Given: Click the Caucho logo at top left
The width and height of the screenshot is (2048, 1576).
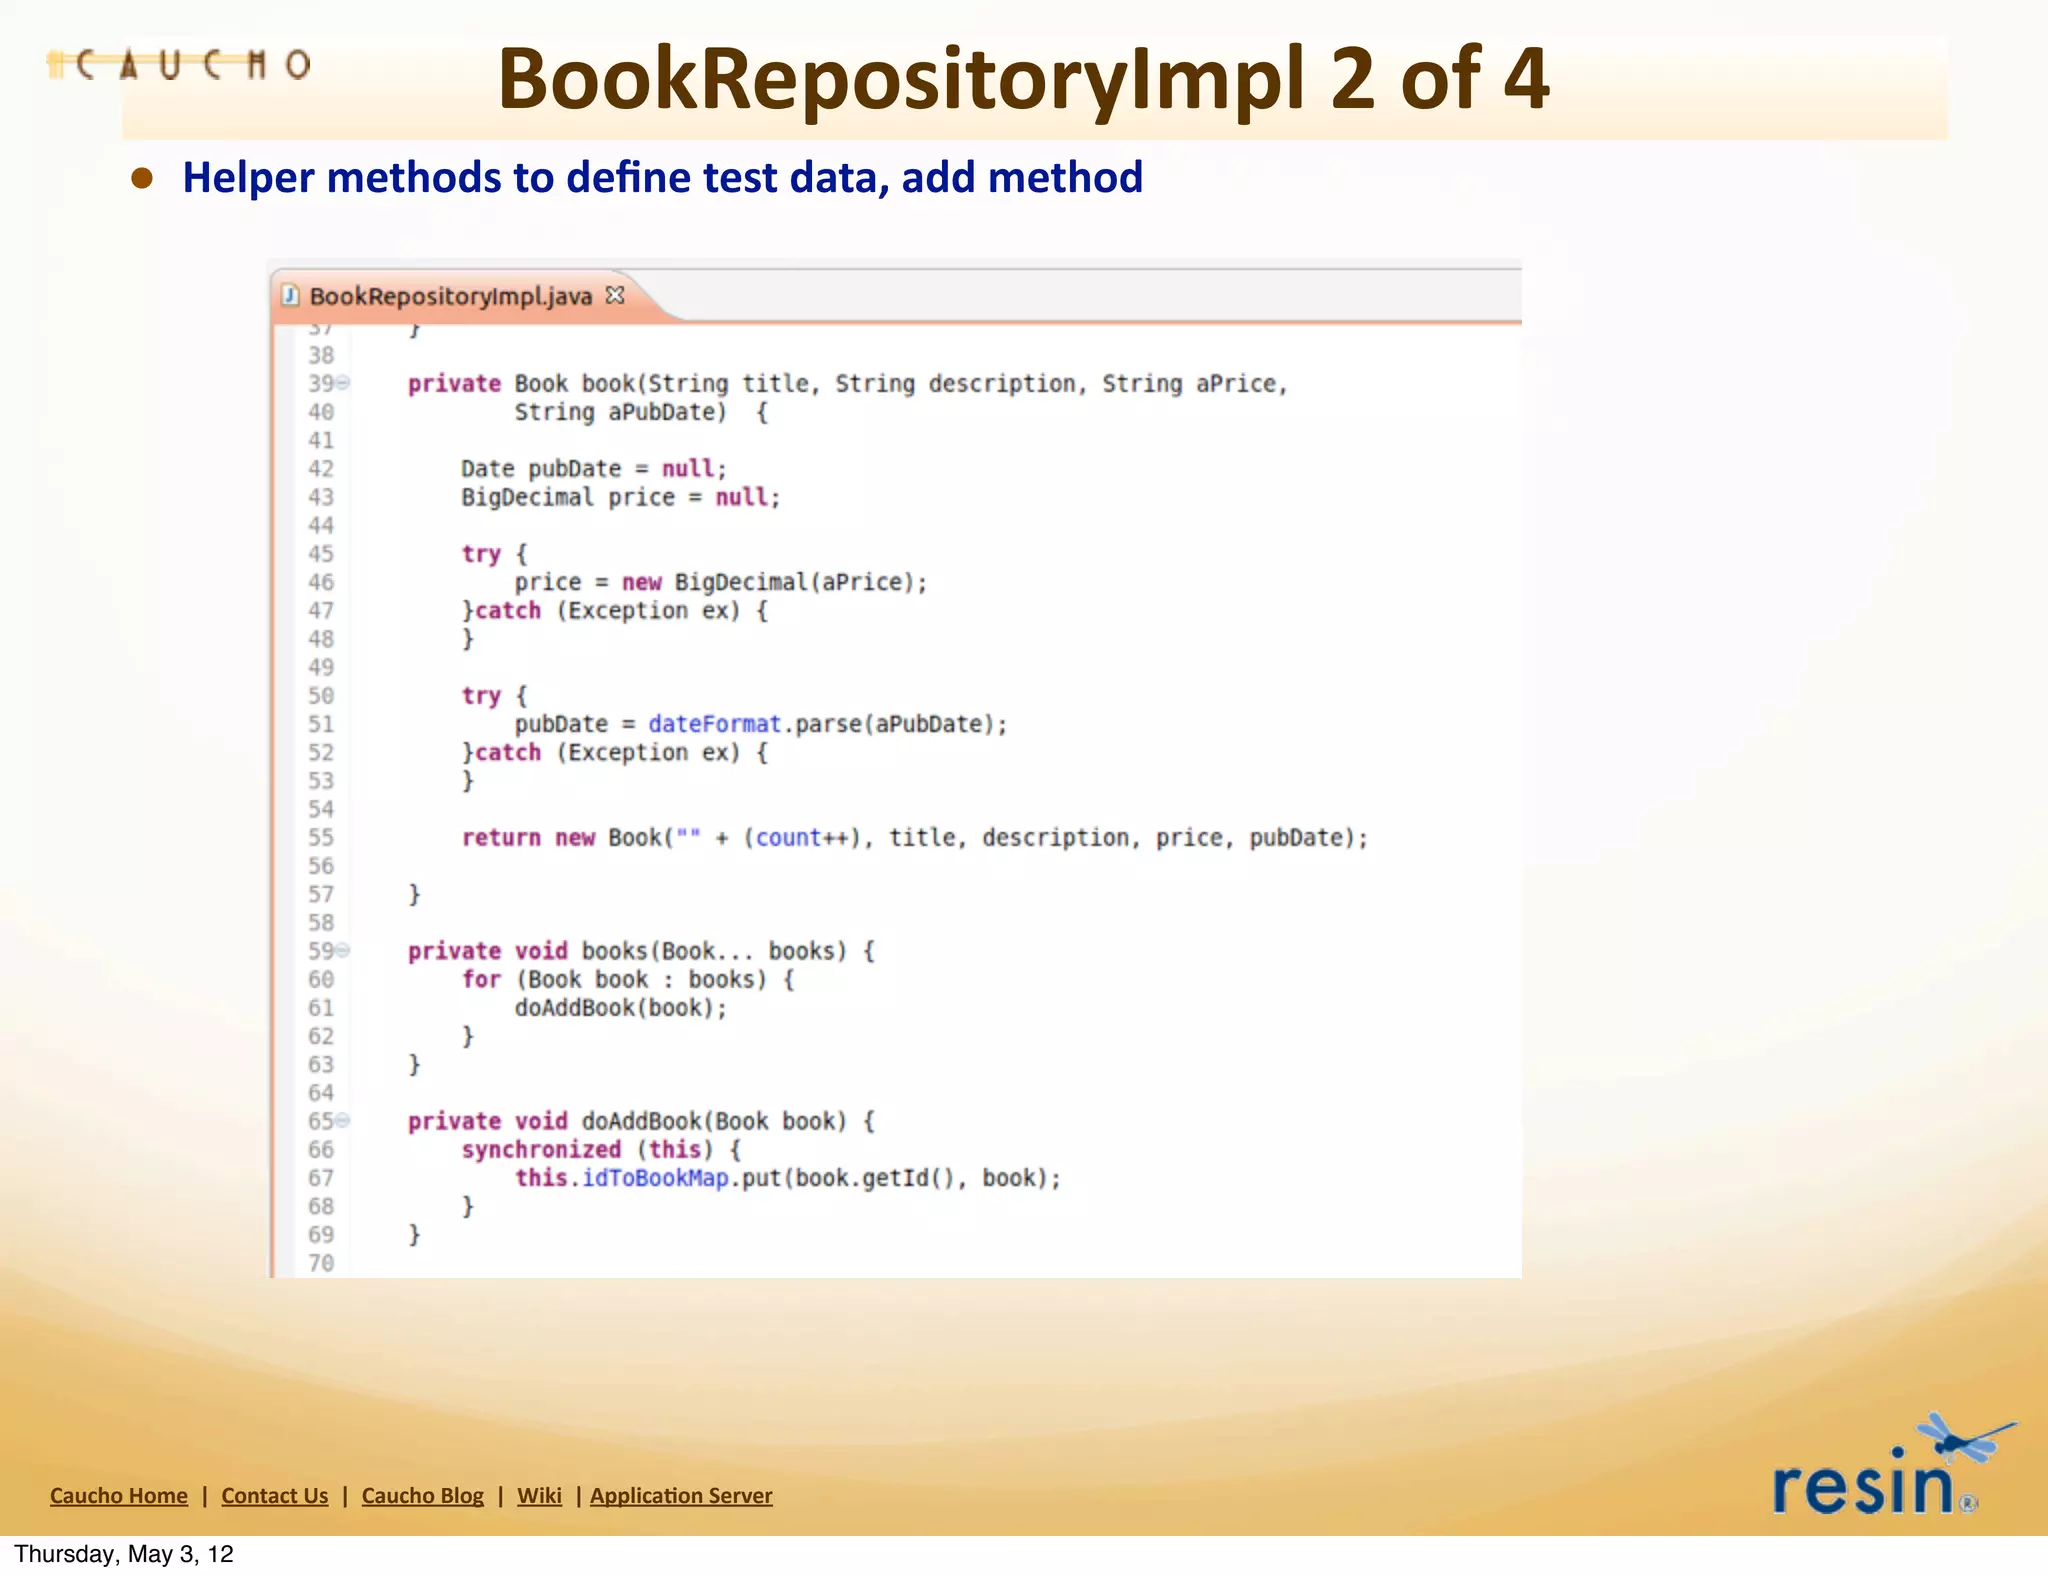Looking at the screenshot, I should pos(180,65).
